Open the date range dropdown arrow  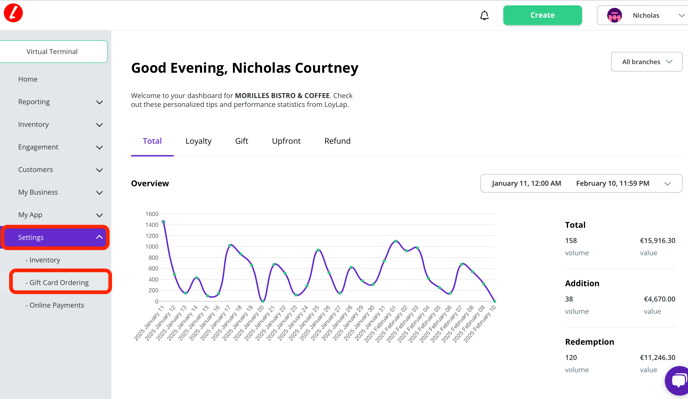point(667,183)
